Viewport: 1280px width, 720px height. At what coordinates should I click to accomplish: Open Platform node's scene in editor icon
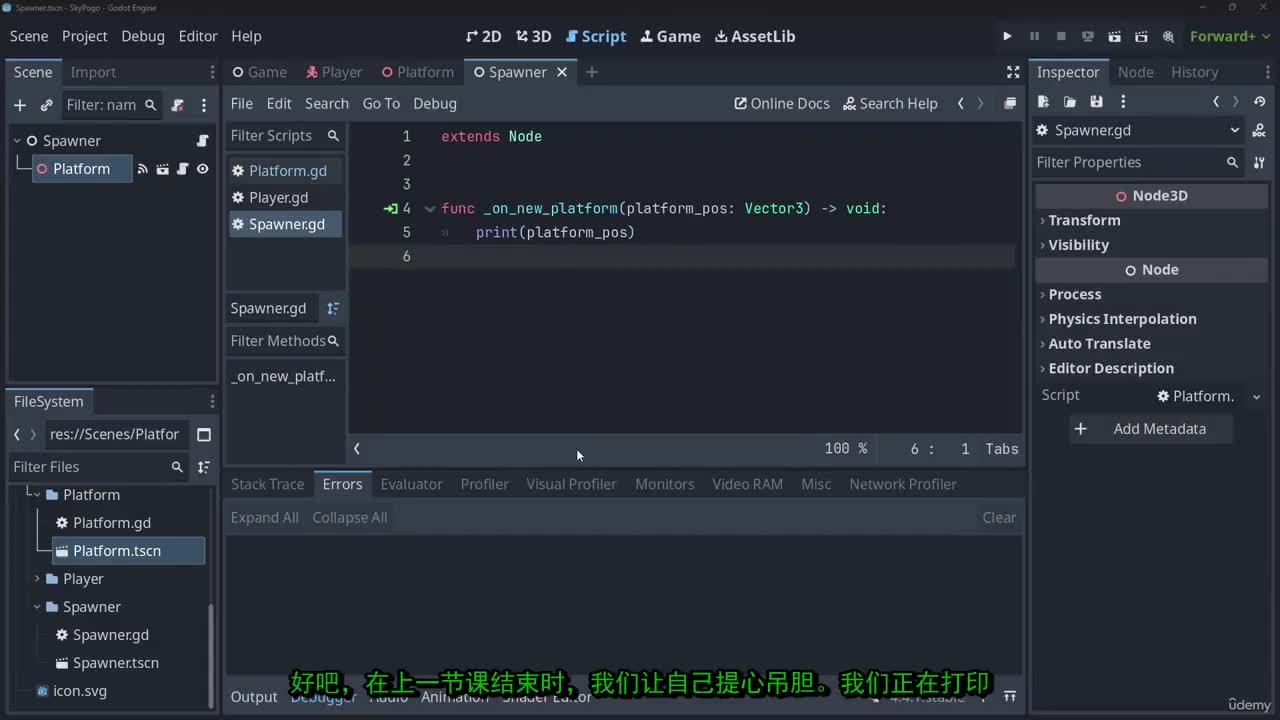pos(163,169)
